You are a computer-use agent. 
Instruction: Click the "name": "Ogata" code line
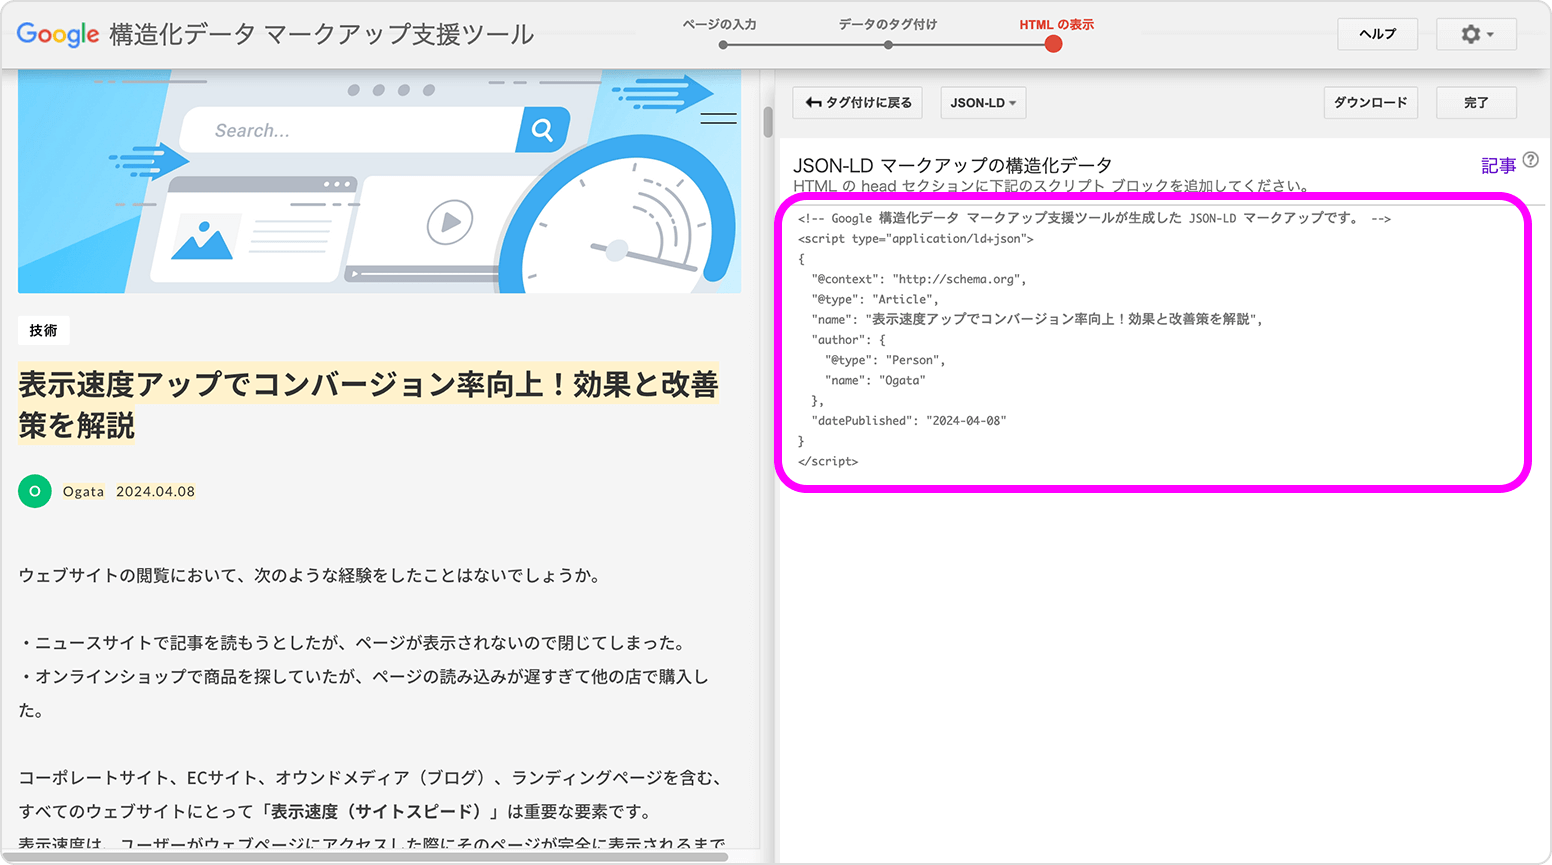[x=875, y=380]
